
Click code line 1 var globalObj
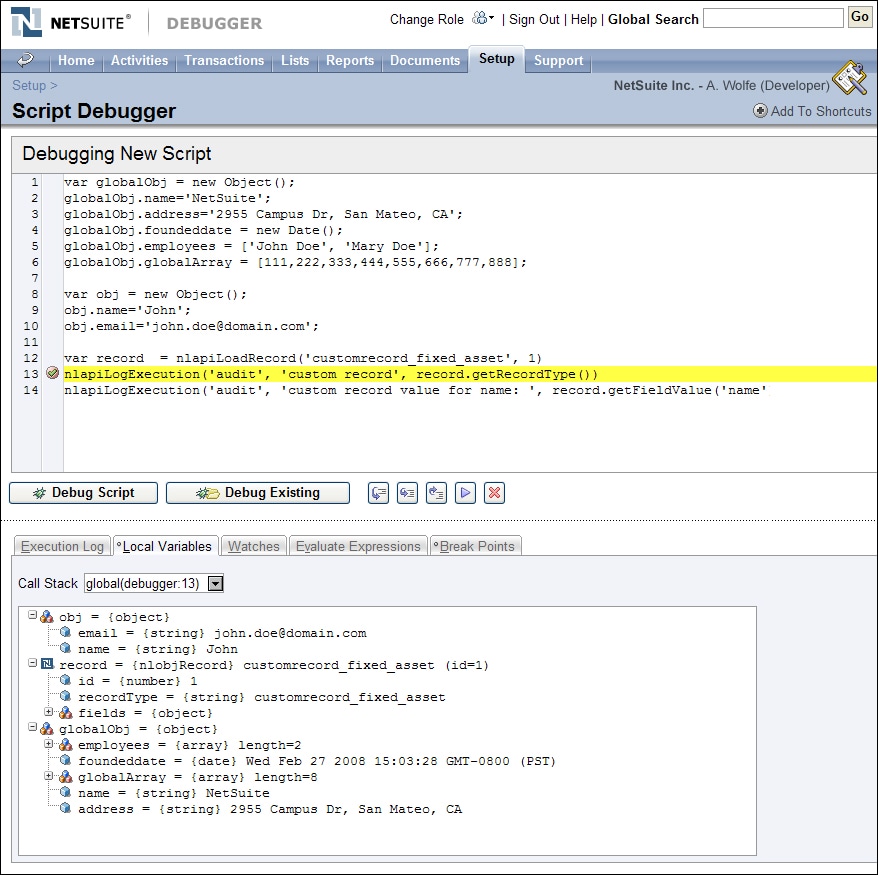click(x=179, y=183)
